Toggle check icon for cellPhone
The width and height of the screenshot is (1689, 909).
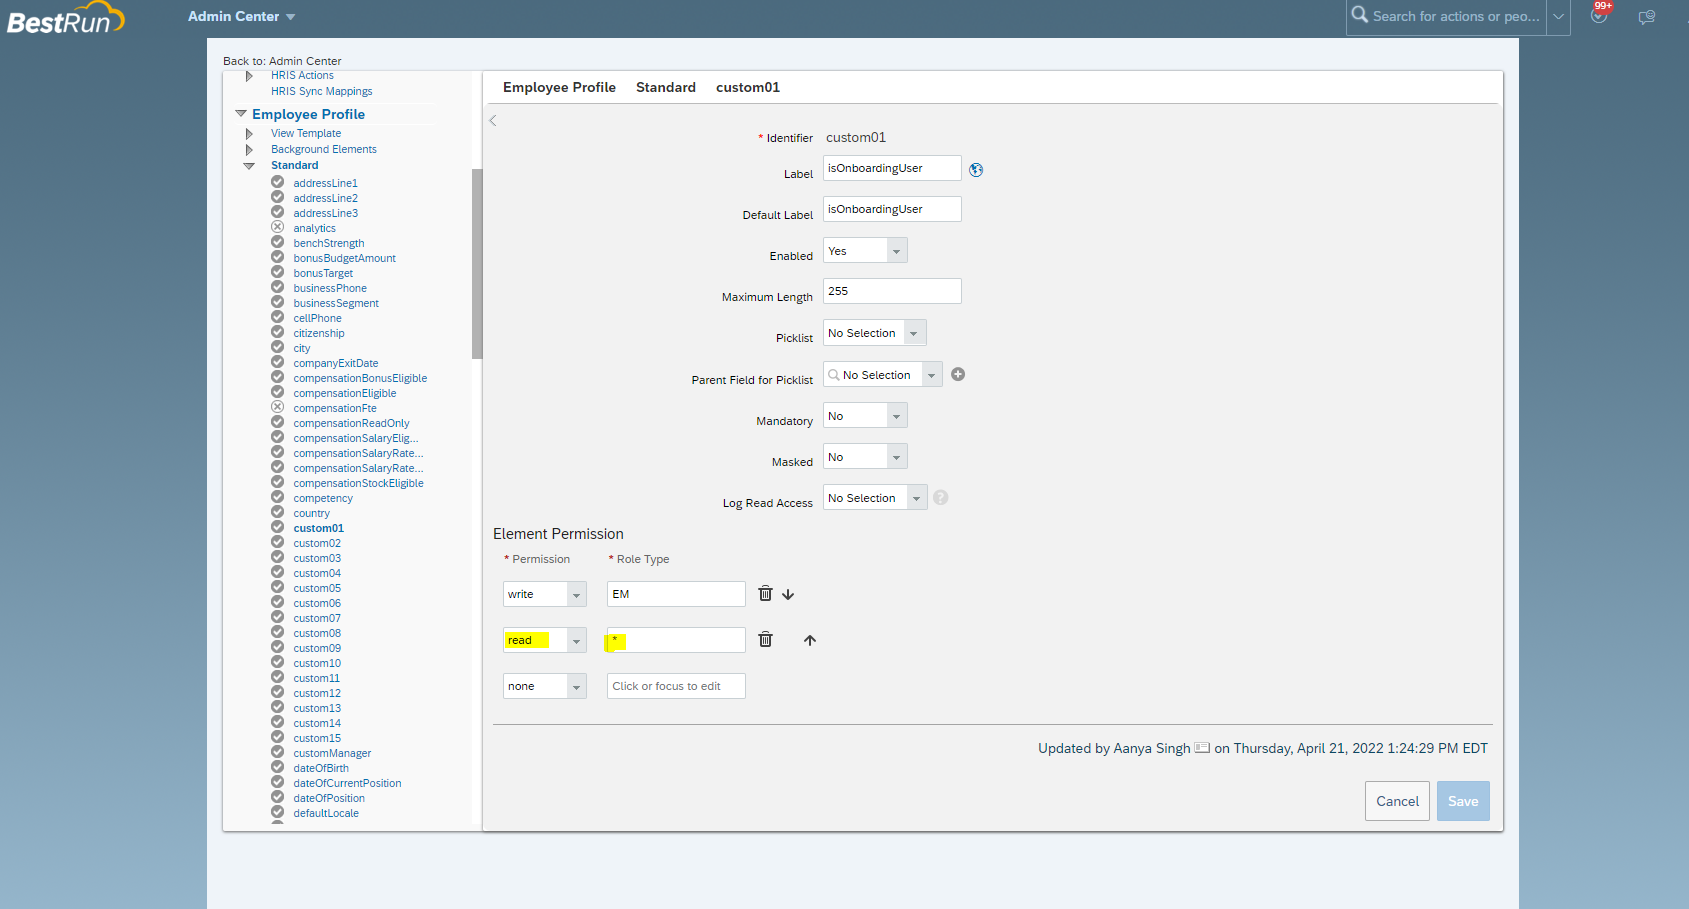[x=278, y=317]
